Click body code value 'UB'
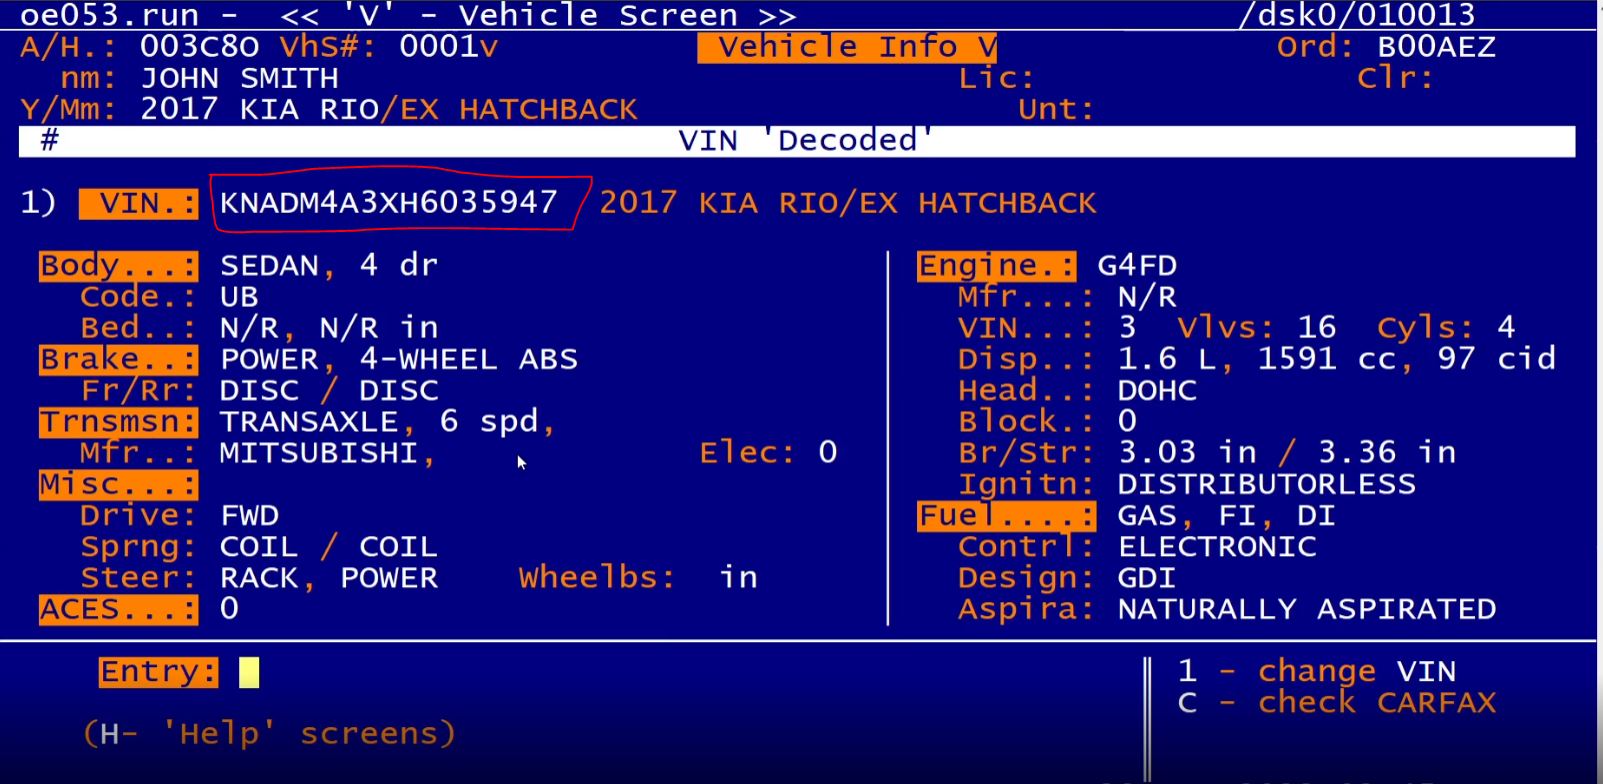1603x784 pixels. coord(239,297)
